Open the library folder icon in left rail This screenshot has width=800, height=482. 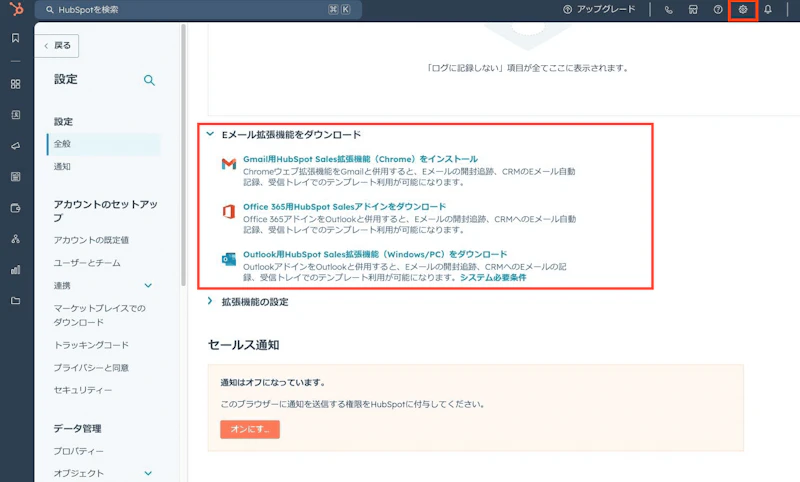(x=16, y=301)
